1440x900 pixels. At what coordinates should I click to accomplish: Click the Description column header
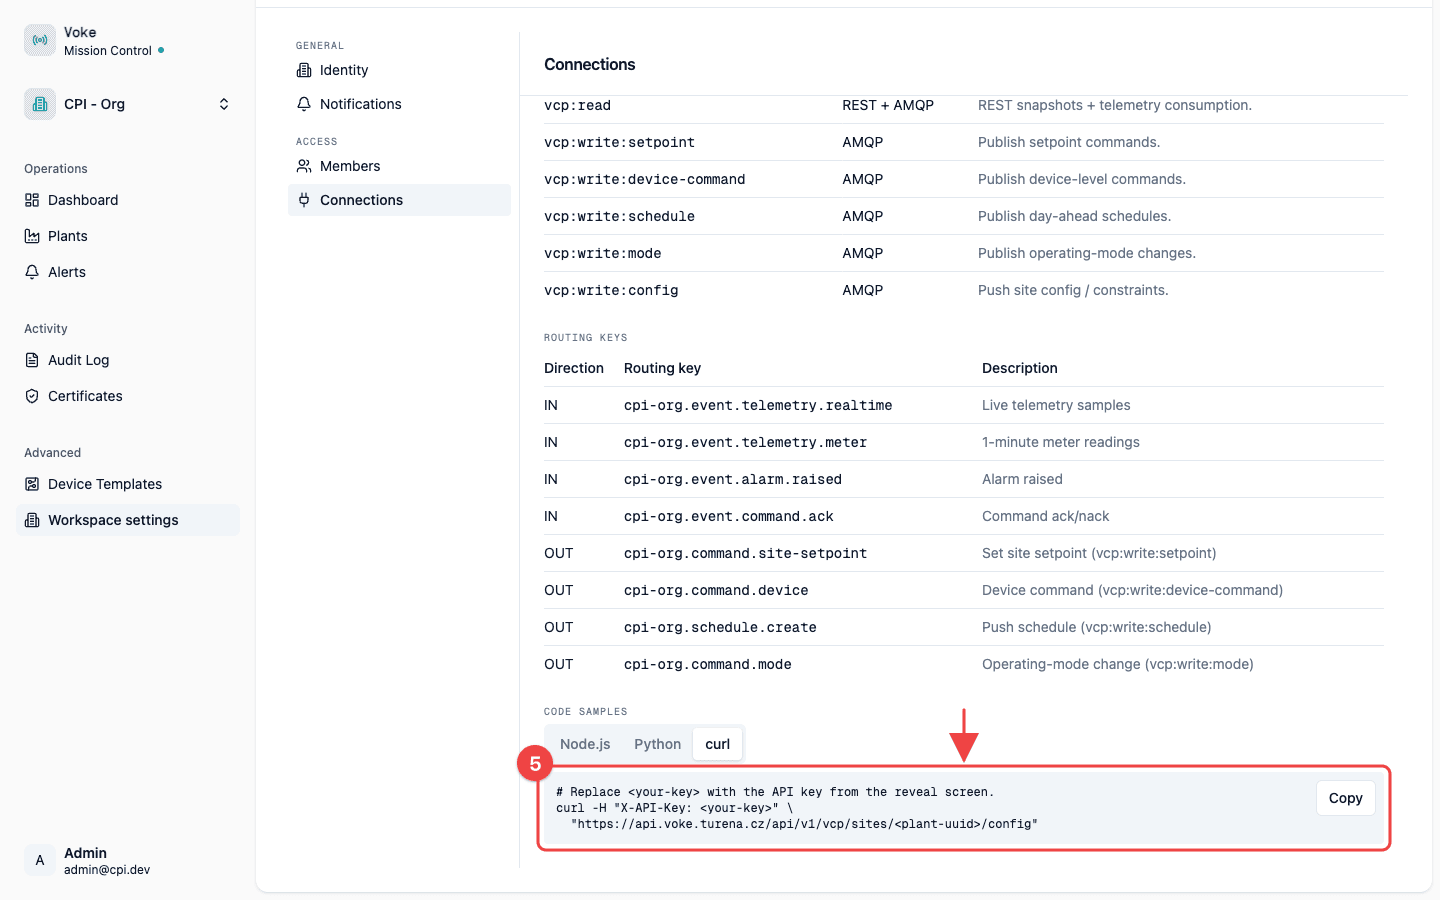pos(1019,368)
